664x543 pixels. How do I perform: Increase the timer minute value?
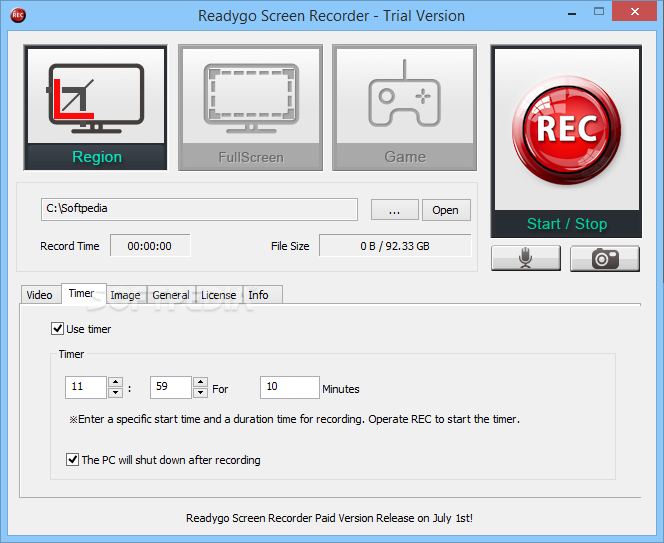coord(200,382)
